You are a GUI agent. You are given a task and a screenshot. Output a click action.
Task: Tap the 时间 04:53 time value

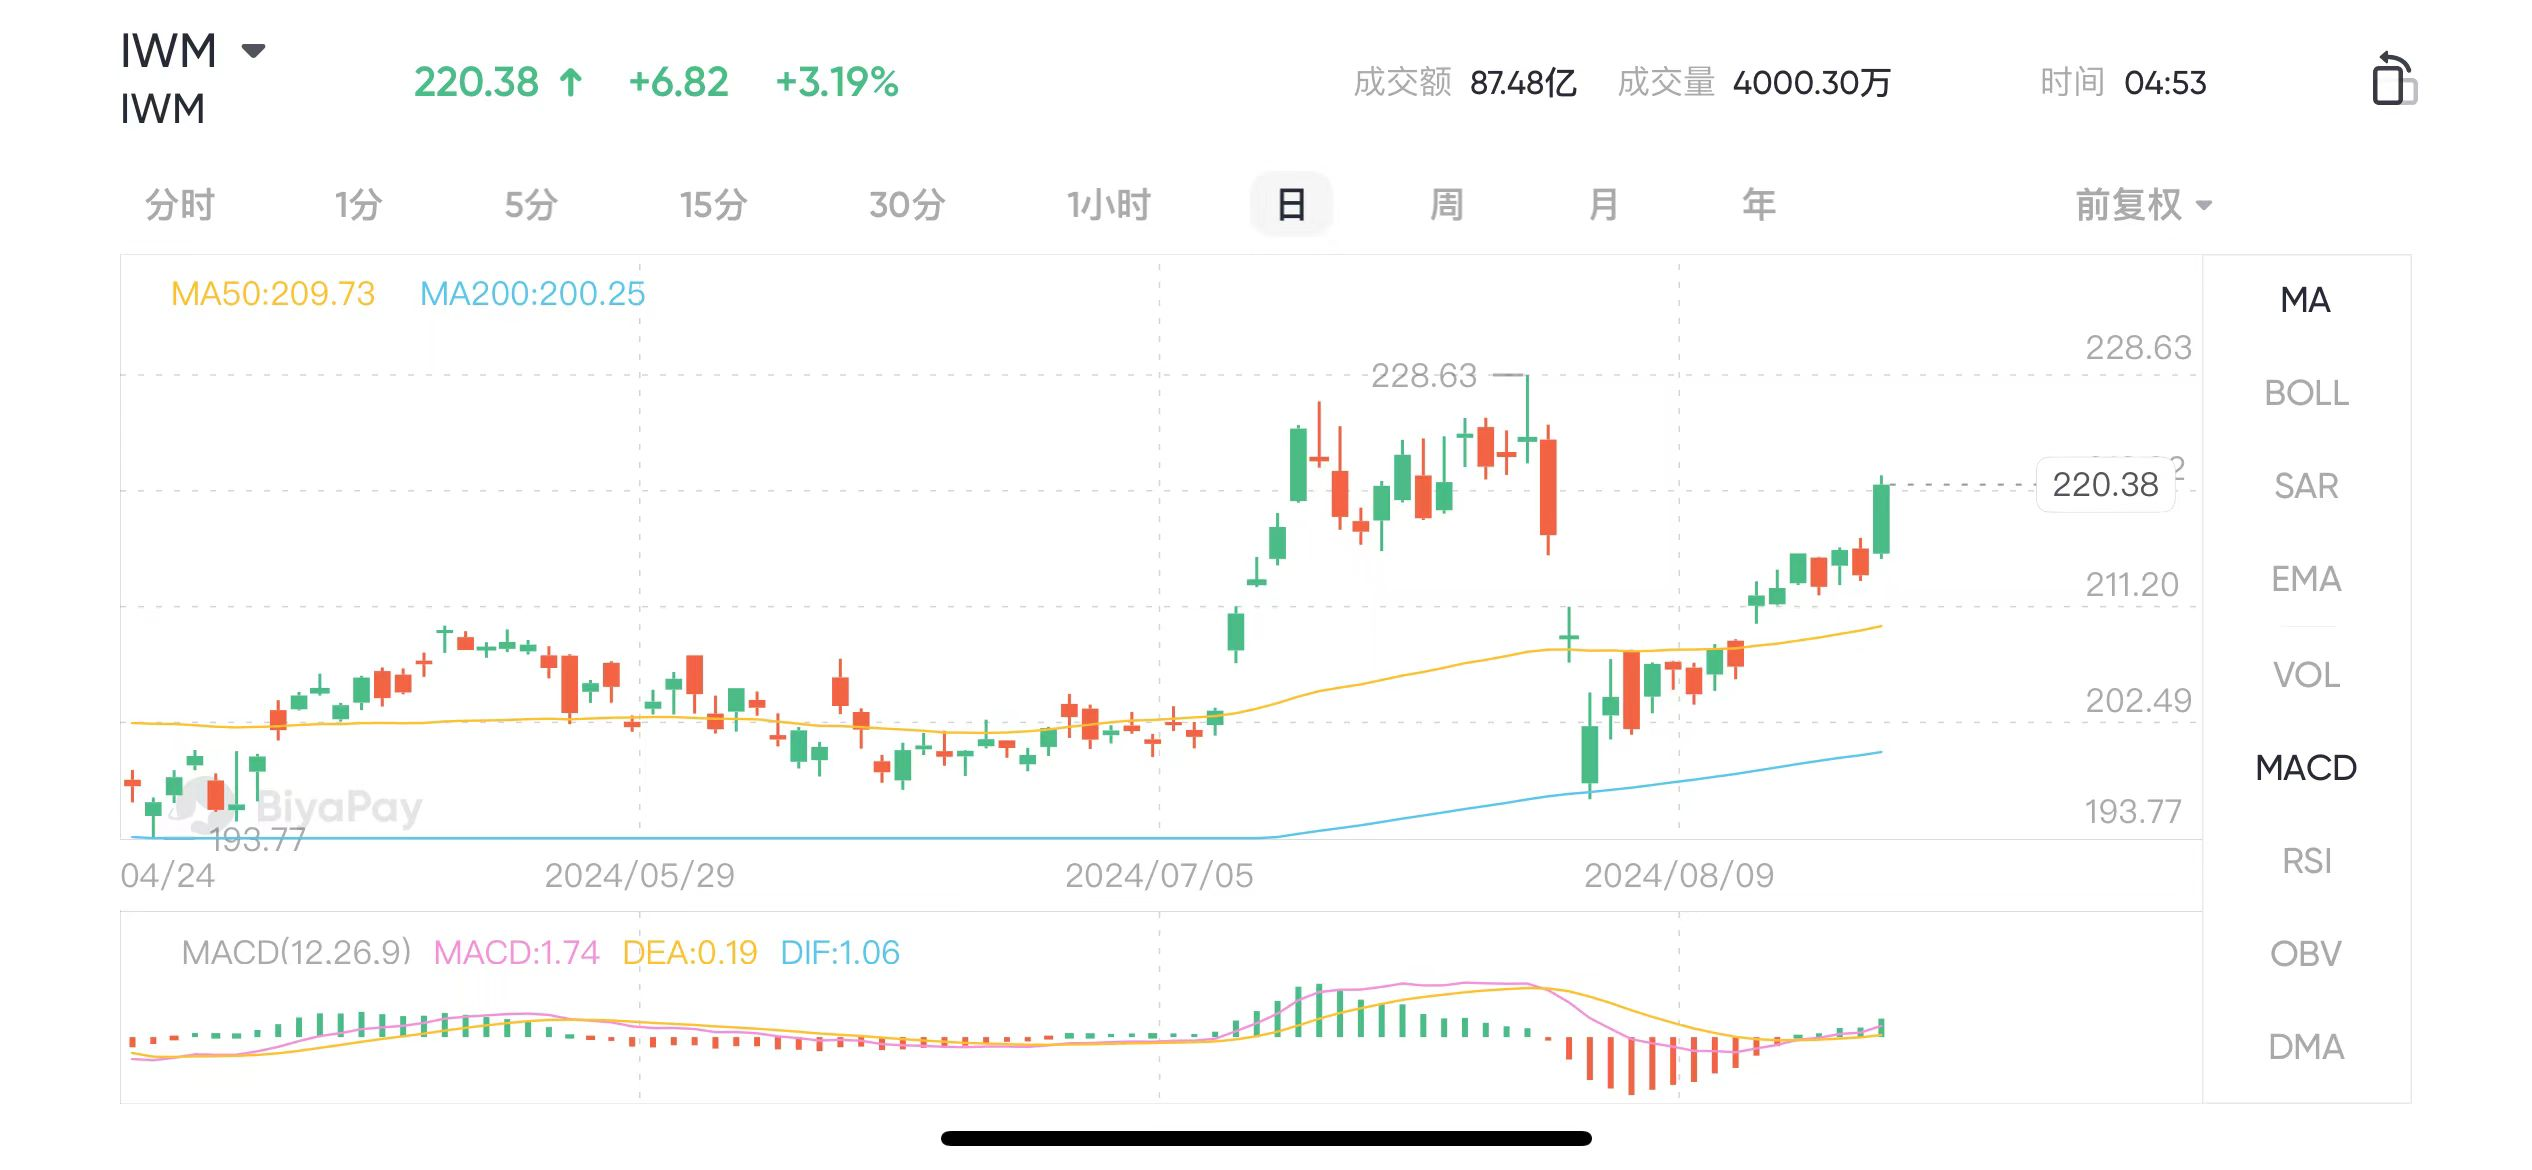(x=2123, y=82)
